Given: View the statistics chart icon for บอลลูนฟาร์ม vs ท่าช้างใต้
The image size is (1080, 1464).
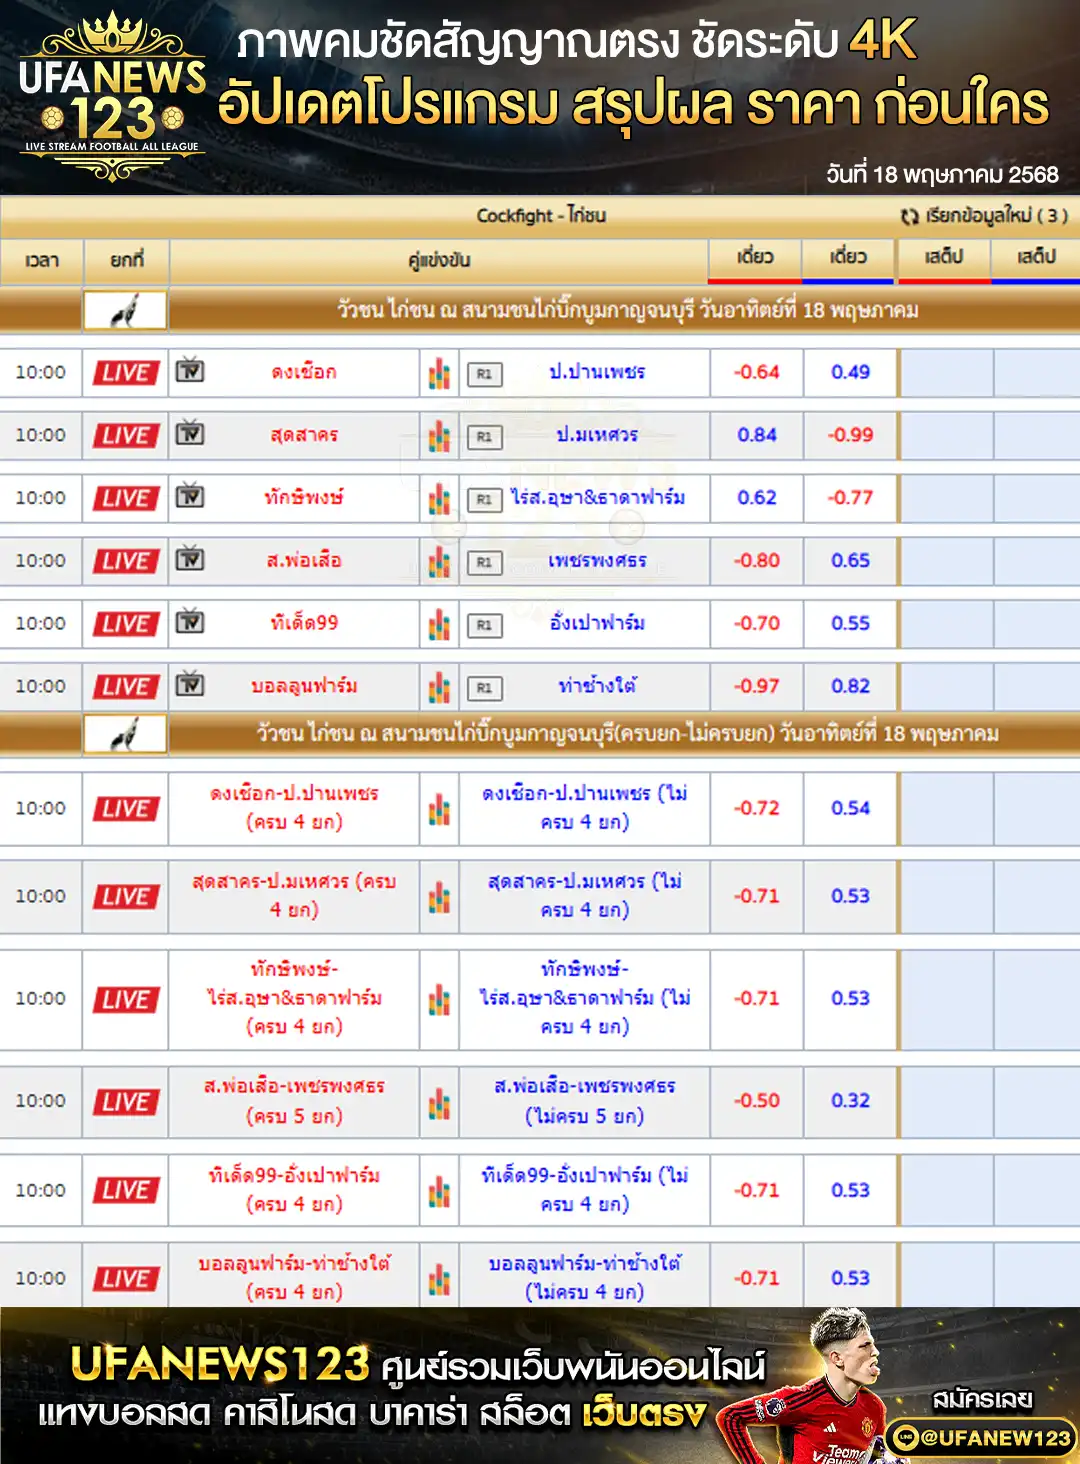Looking at the screenshot, I should point(439,688).
